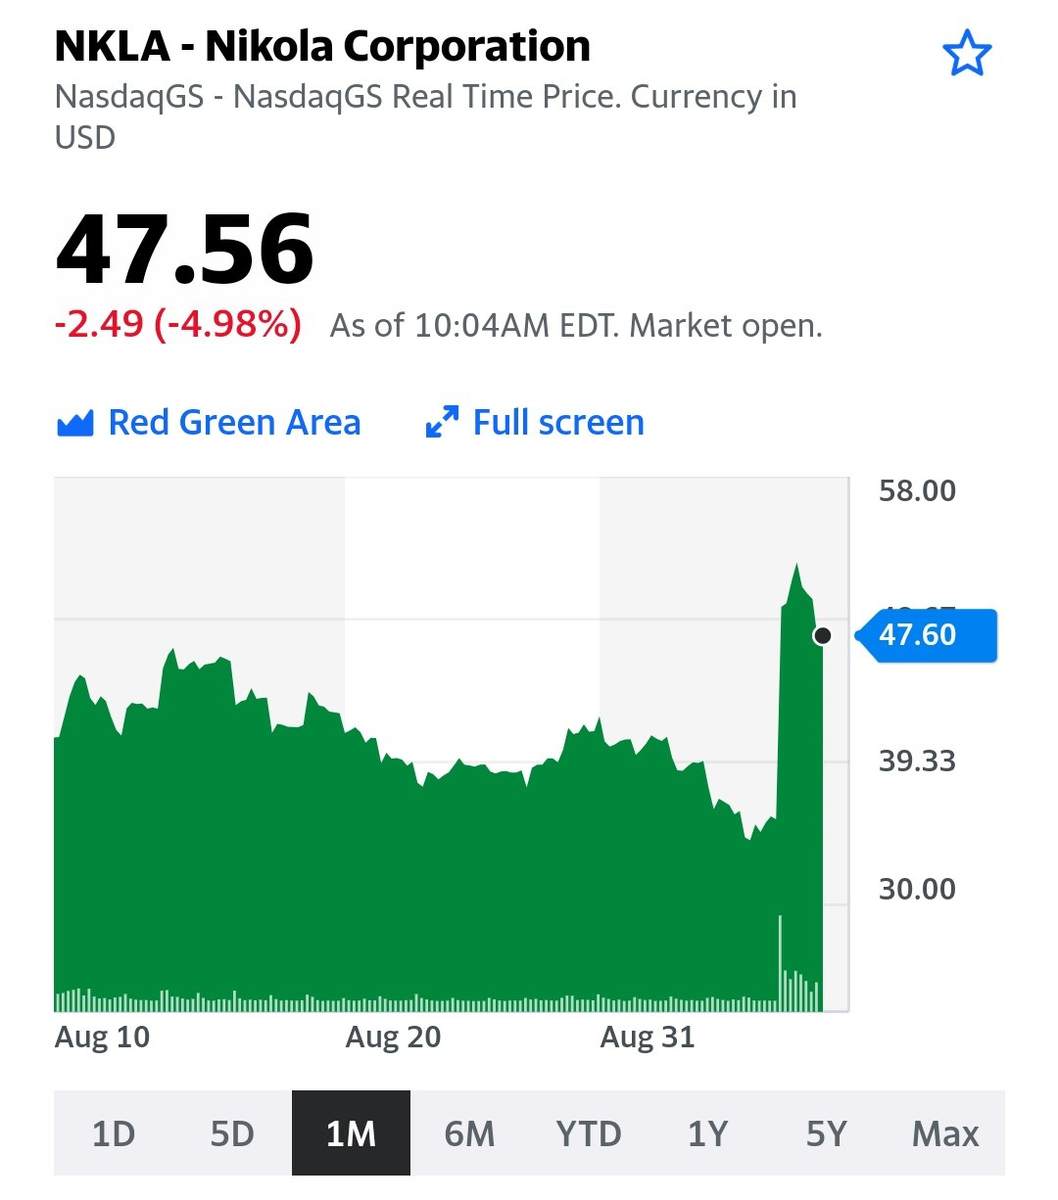Switch chart range to Max
1058x1200 pixels.
(x=945, y=1133)
